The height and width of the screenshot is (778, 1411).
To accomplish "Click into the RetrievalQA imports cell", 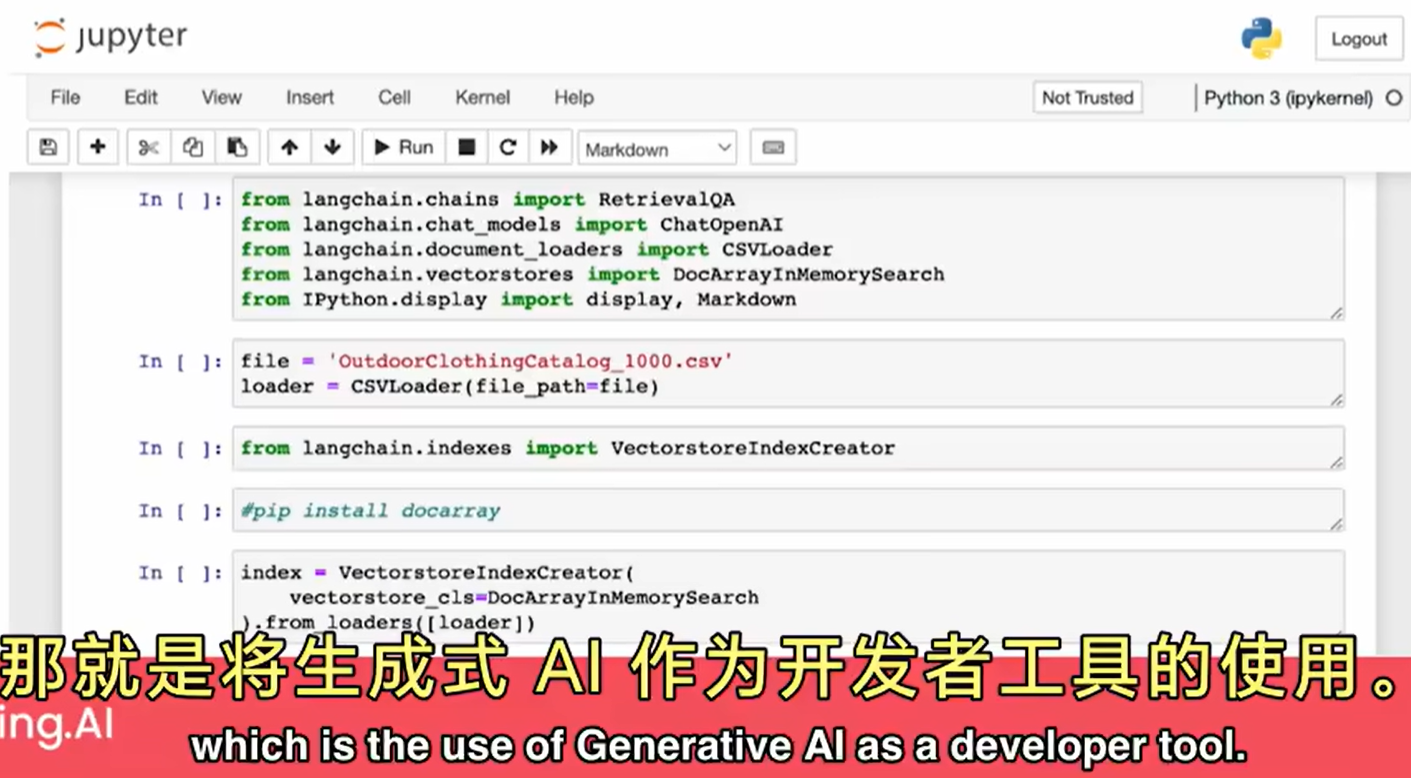I will coord(788,249).
